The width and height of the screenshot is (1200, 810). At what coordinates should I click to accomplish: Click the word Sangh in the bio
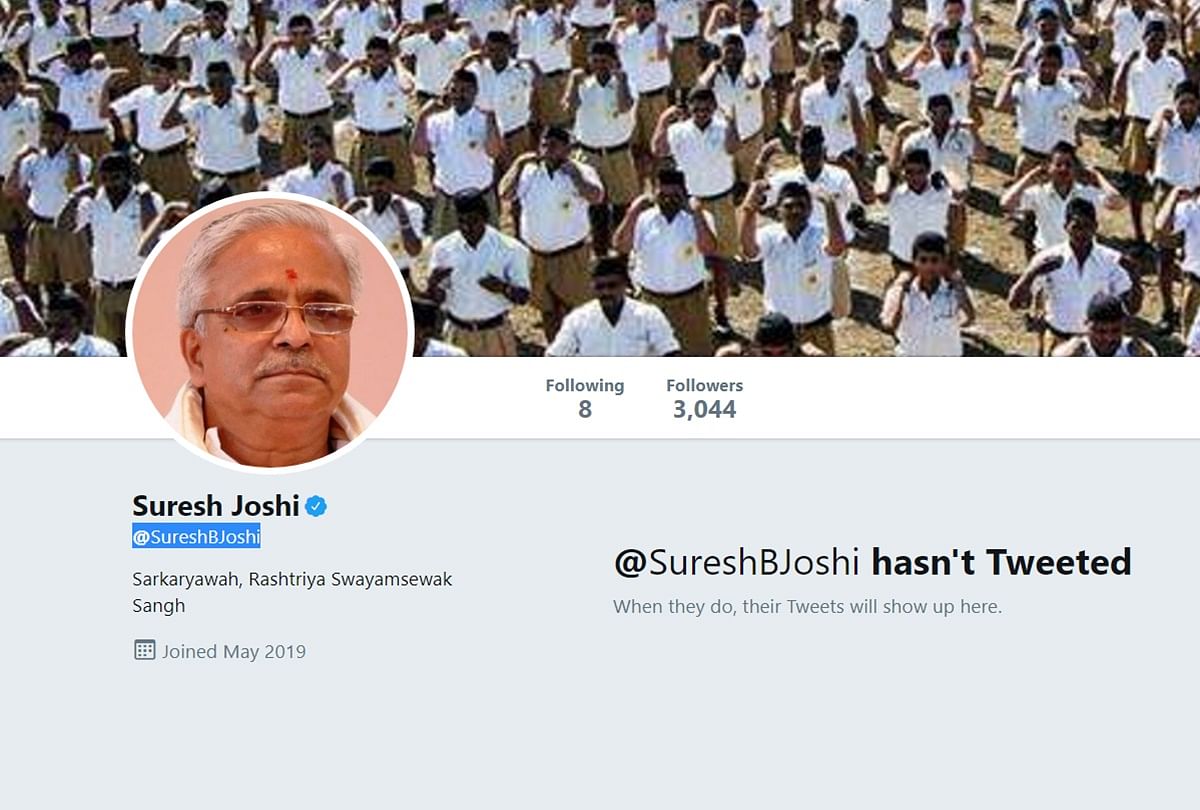[x=158, y=606]
